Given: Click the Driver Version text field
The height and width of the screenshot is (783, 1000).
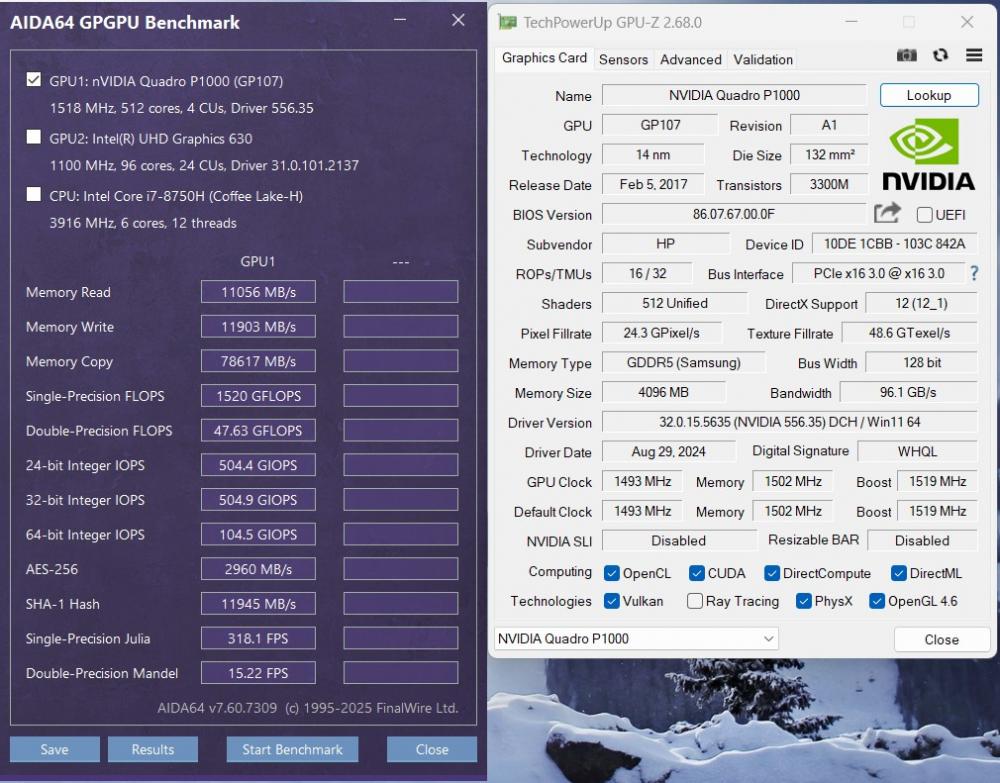Looking at the screenshot, I should tap(789, 422).
